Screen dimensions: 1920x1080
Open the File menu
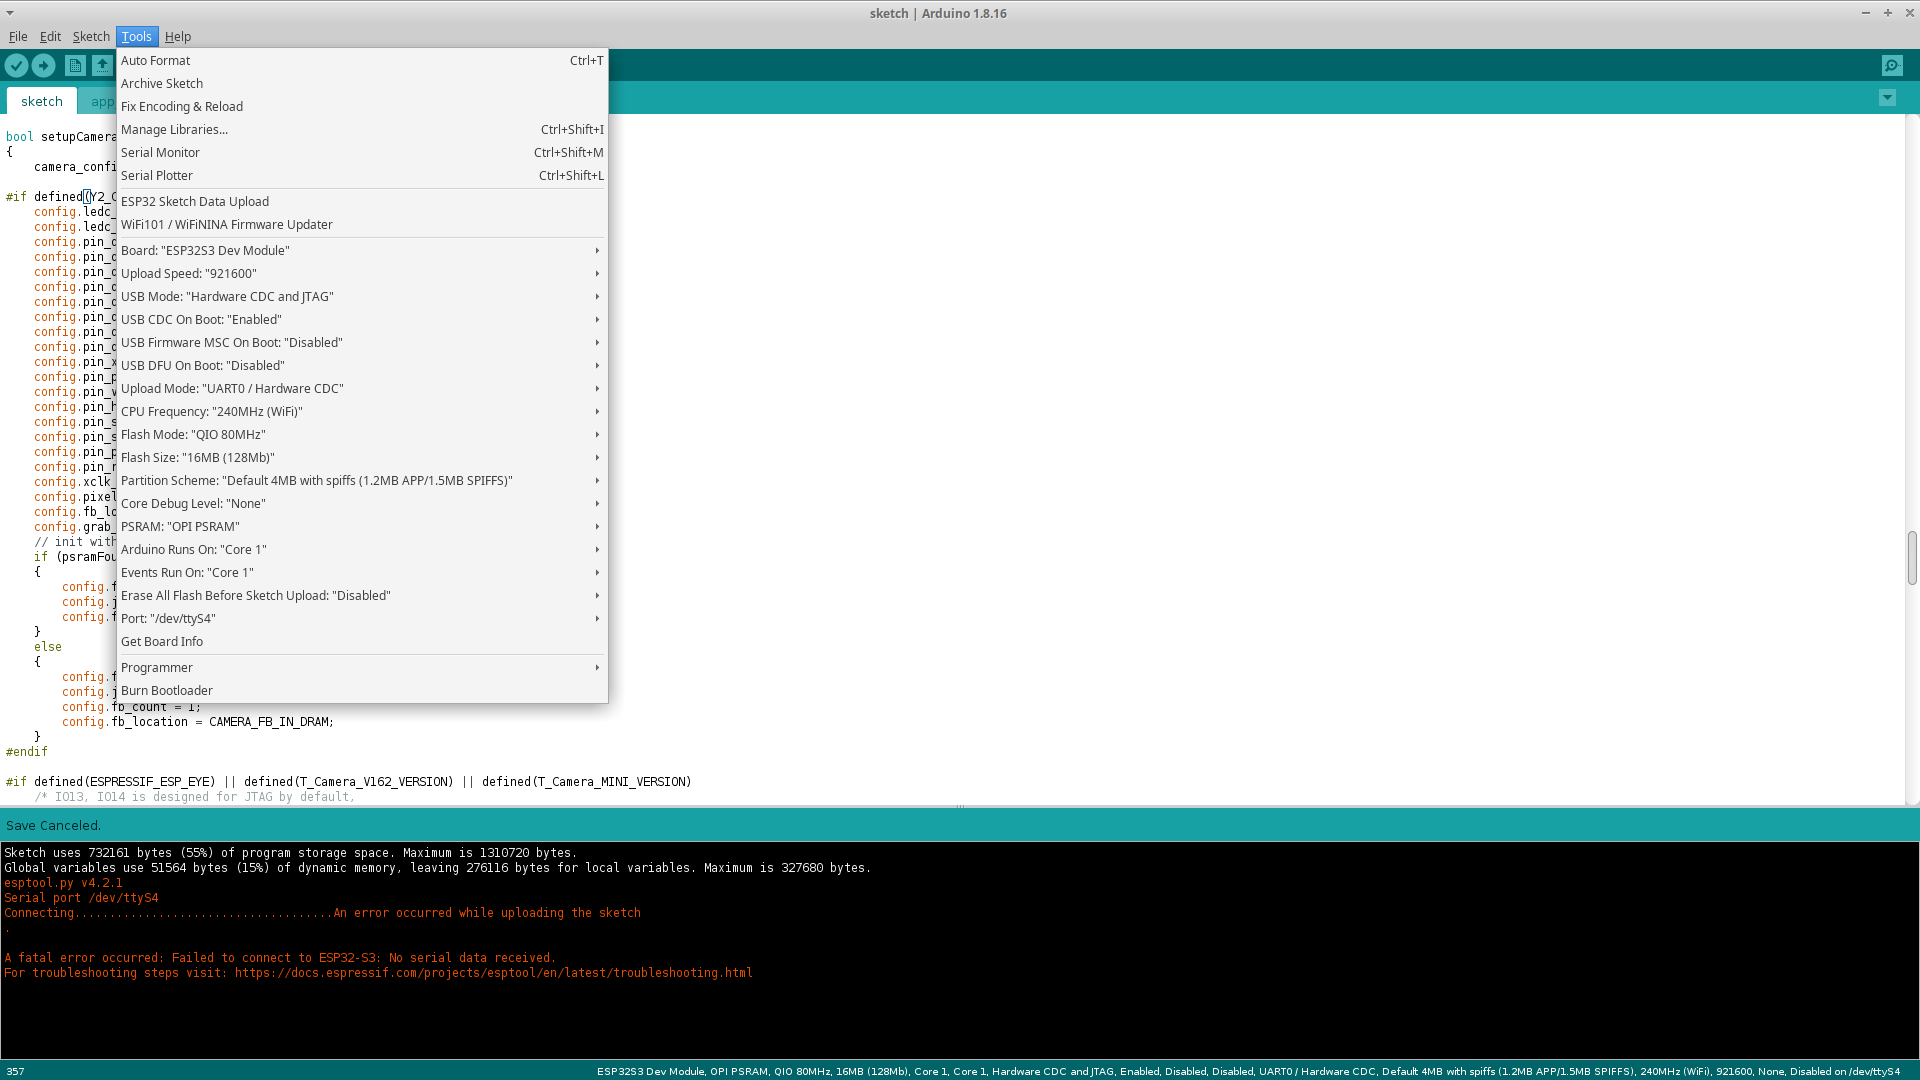coord(18,36)
